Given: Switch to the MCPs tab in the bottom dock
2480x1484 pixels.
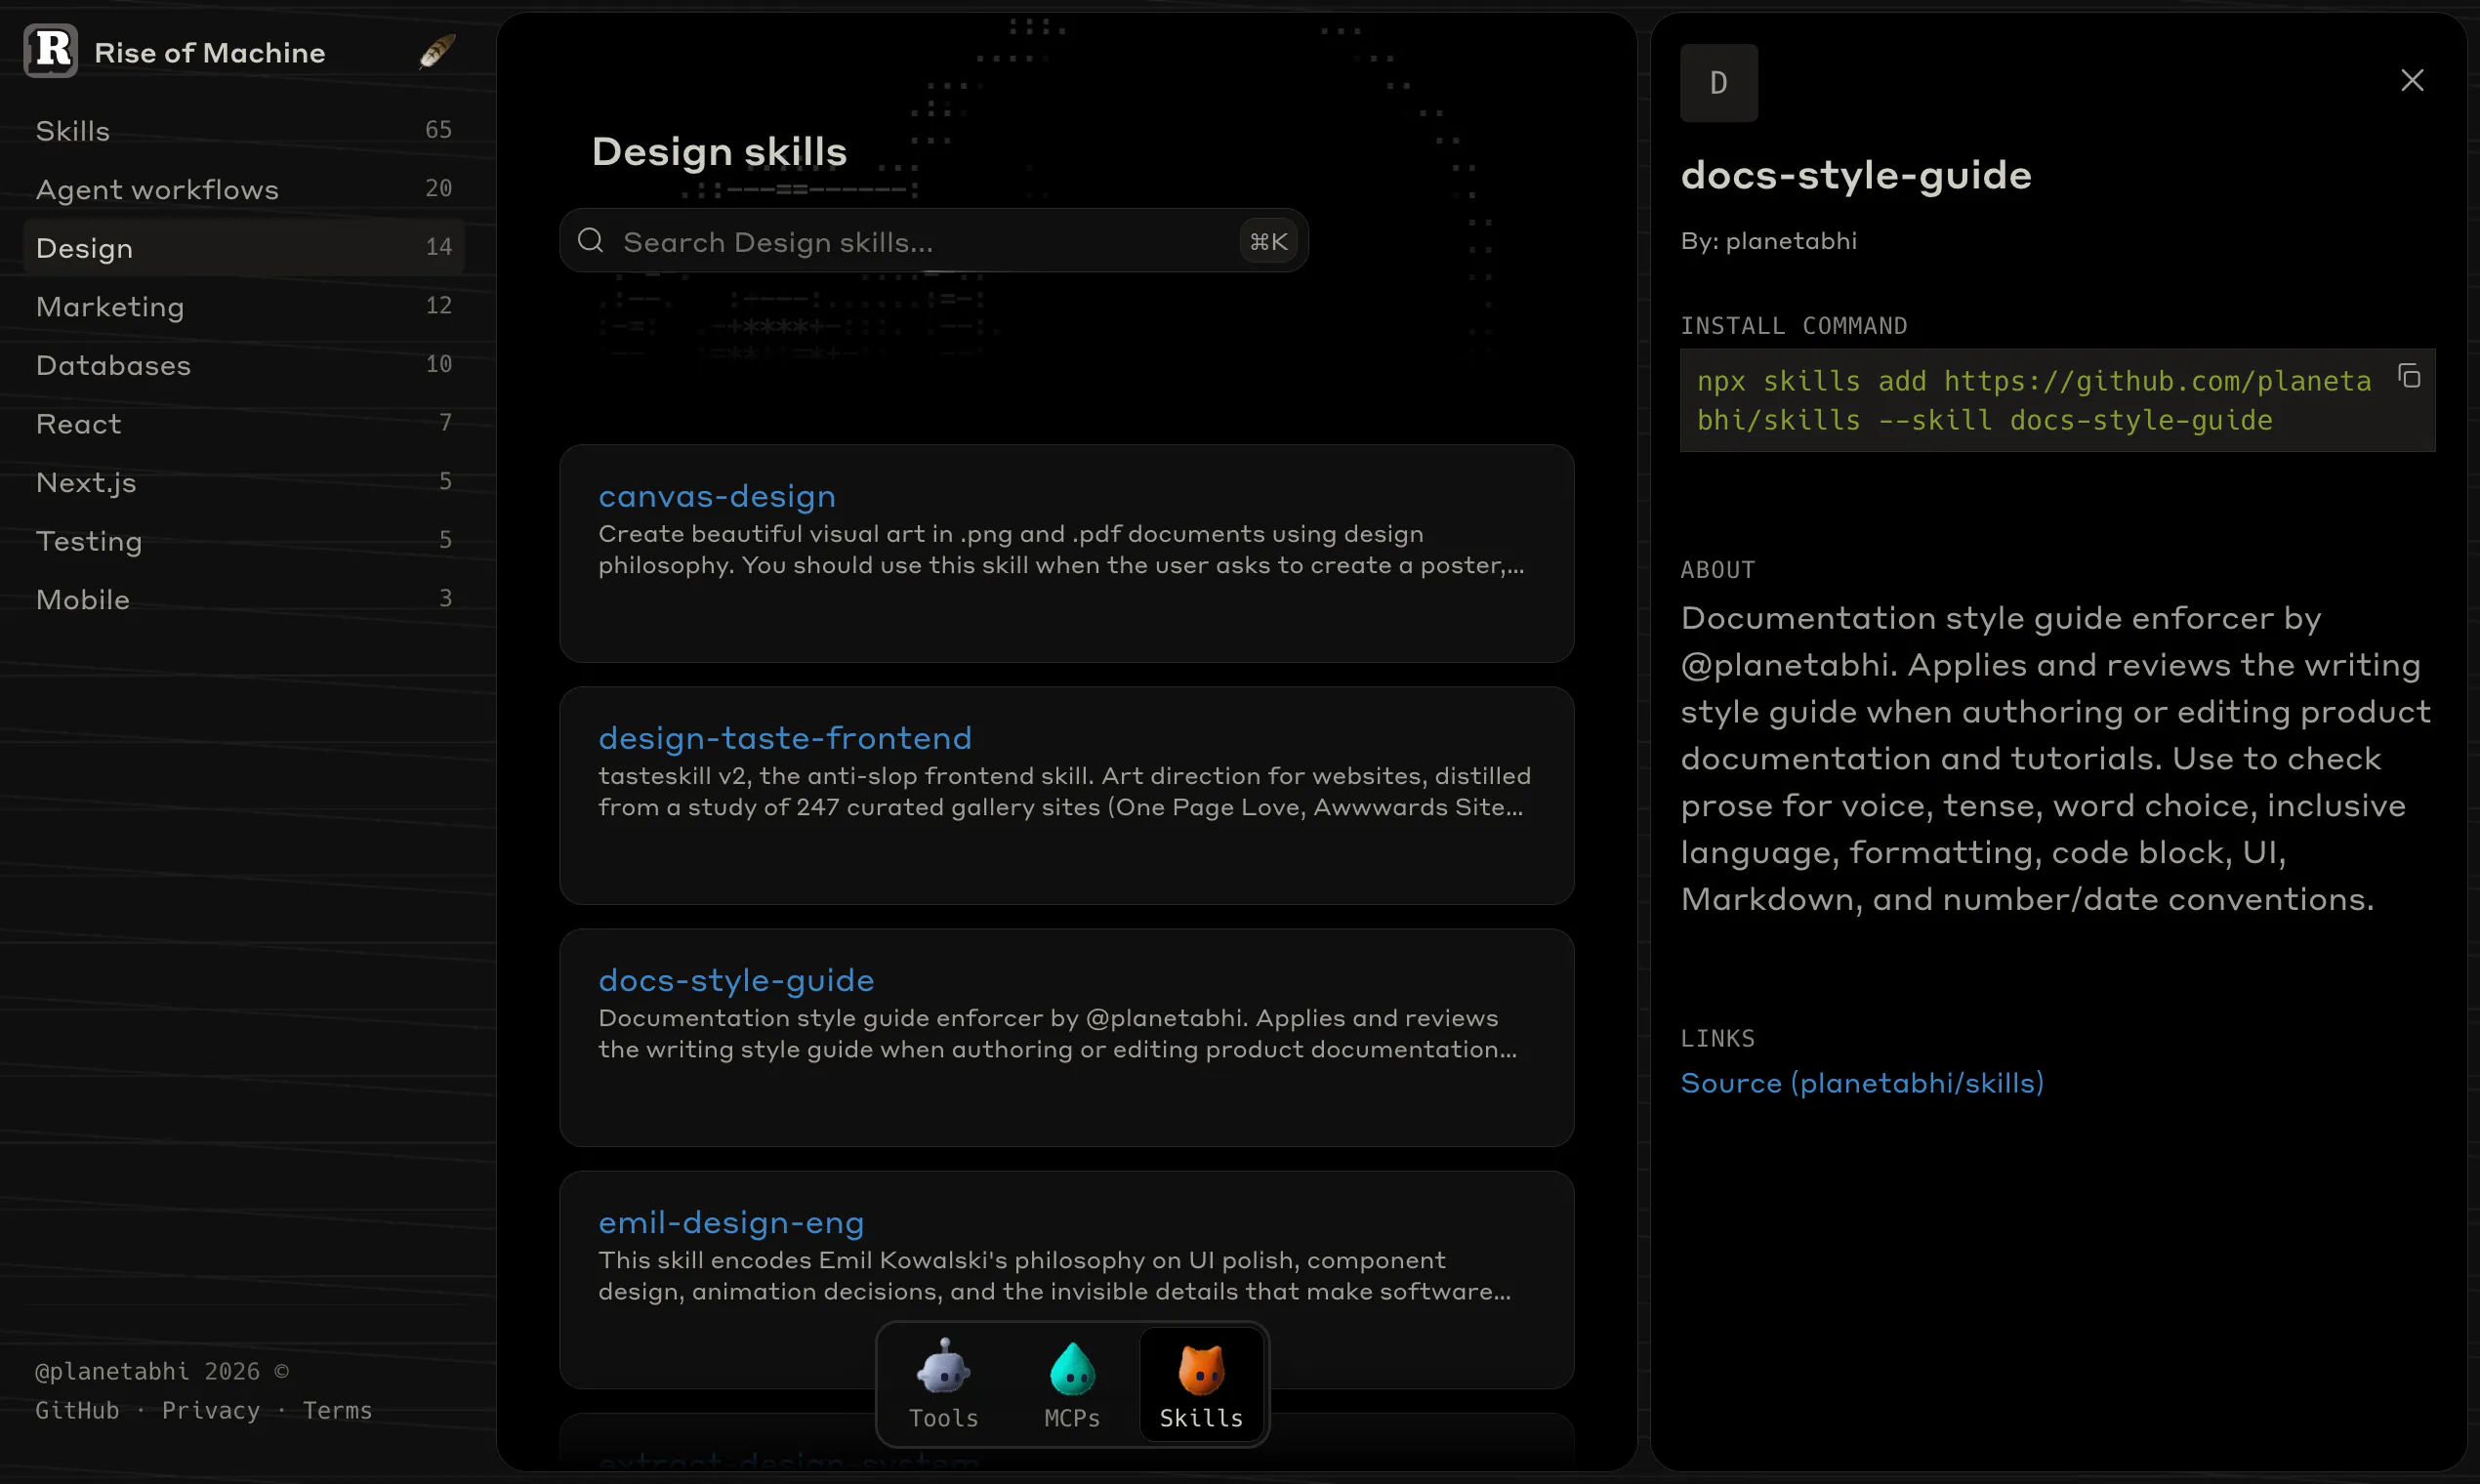Looking at the screenshot, I should 1072,1384.
